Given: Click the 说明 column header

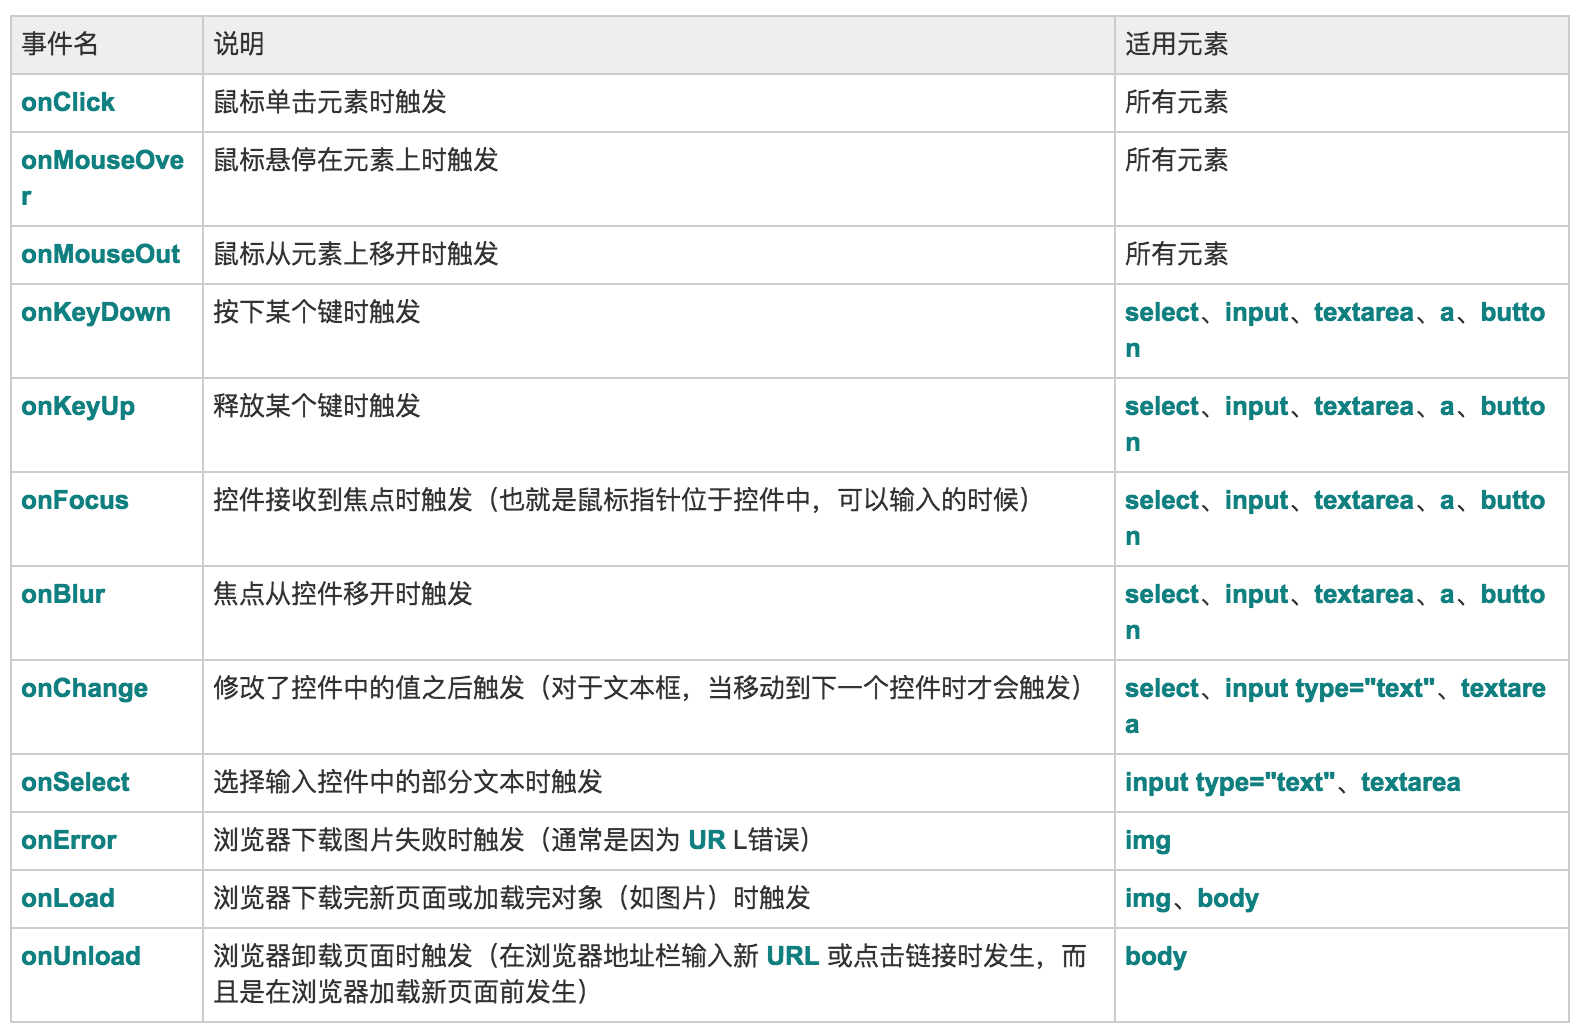Looking at the screenshot, I should [239, 45].
